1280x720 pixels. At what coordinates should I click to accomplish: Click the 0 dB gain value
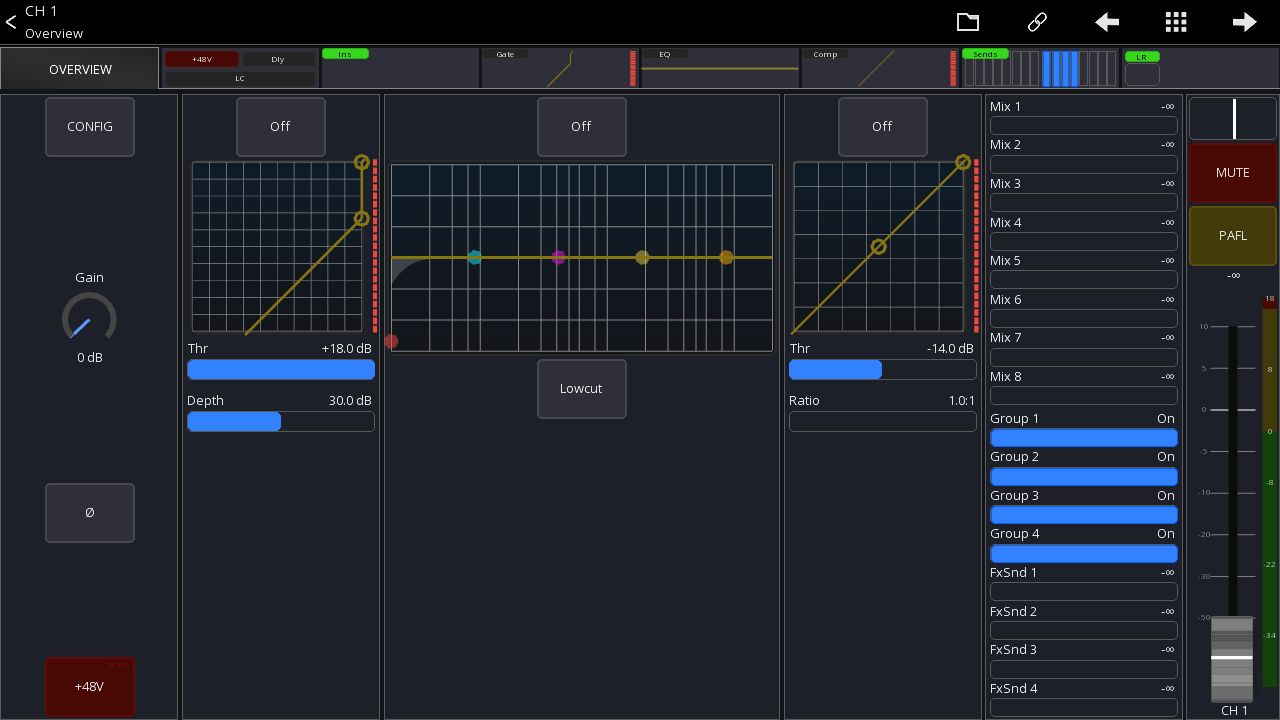point(89,357)
